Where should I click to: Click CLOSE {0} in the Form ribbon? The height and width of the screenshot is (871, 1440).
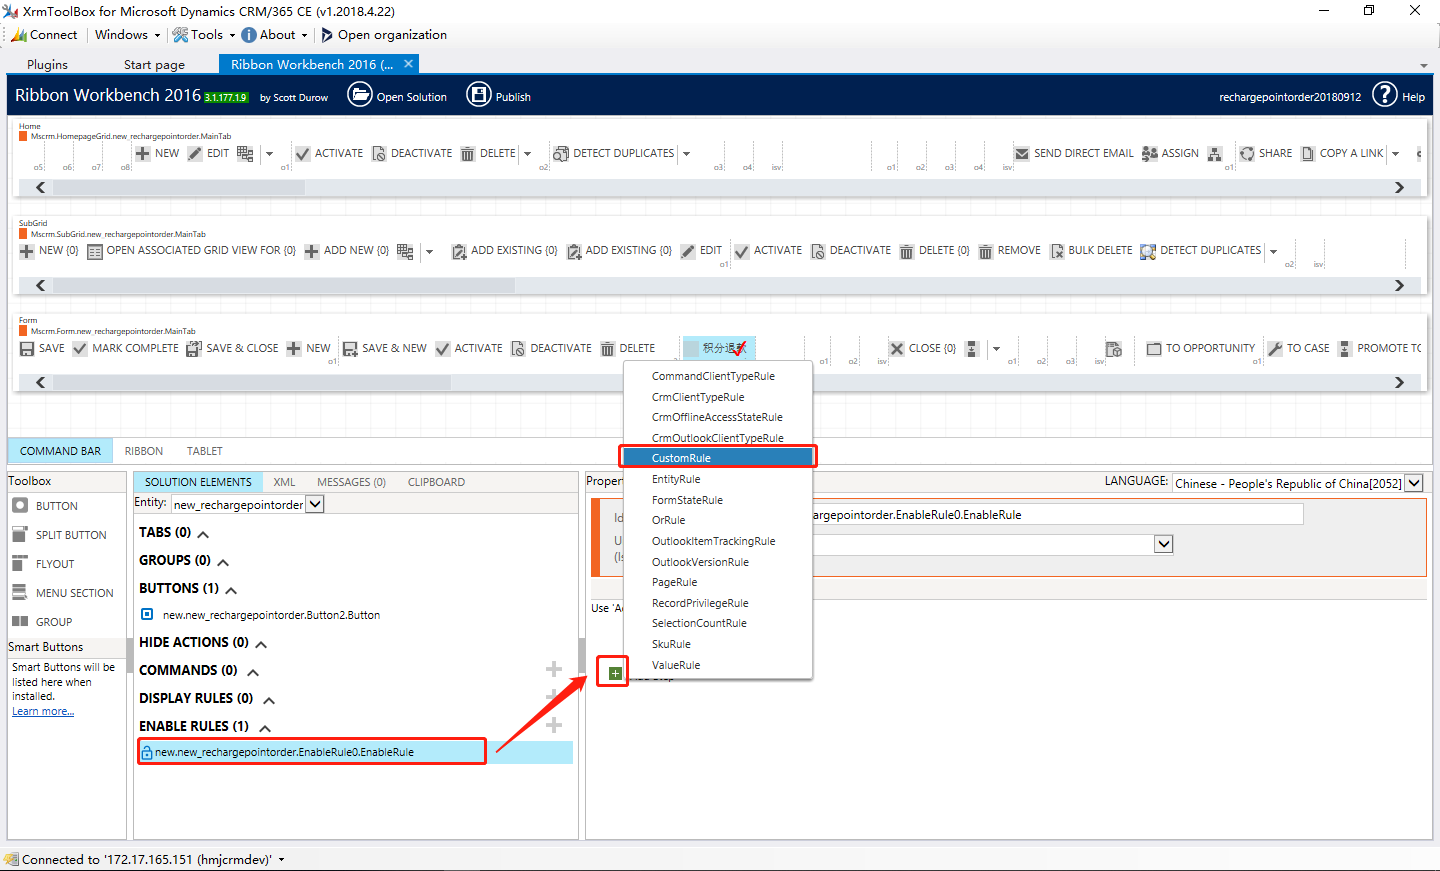[923, 348]
